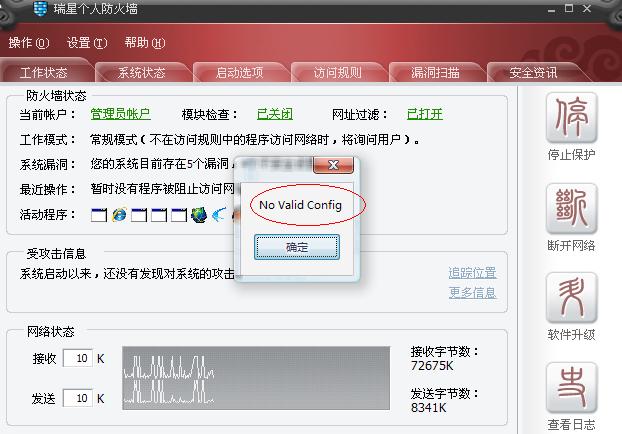This screenshot has width=622, height=434.
Task: Toggle 网址过滤 status link 已打开
Action: coord(424,114)
